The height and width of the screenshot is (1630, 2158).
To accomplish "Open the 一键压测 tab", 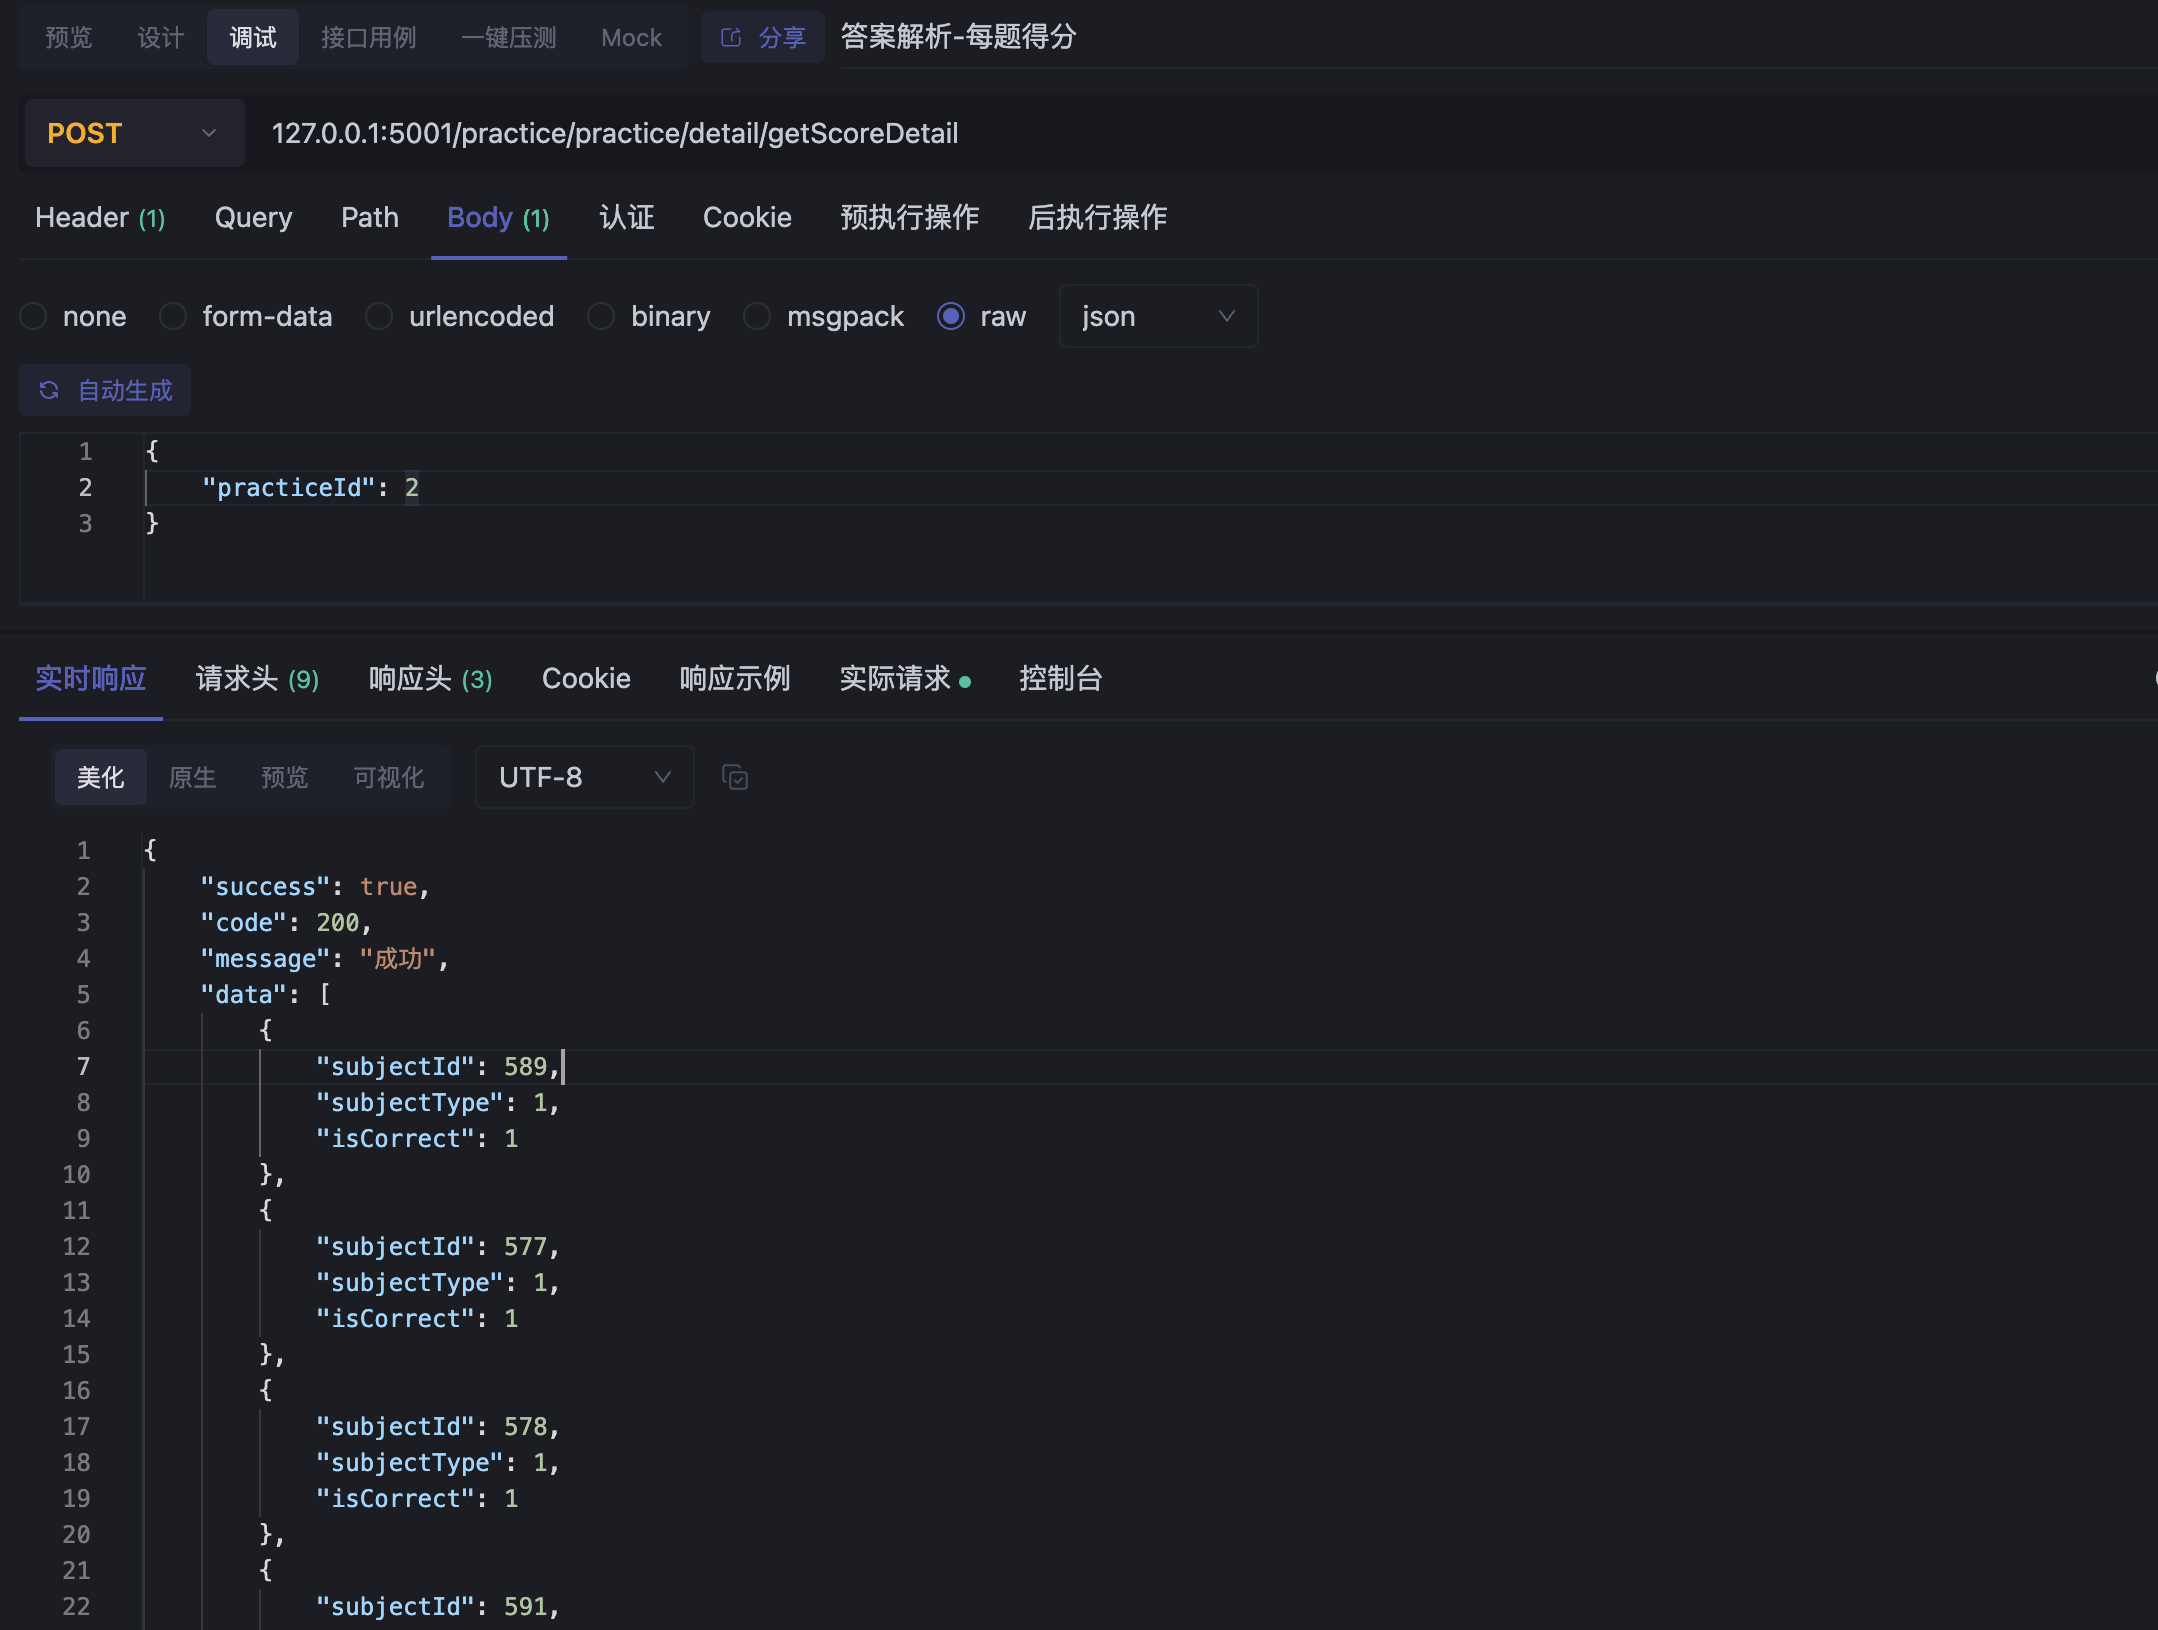I will coord(508,38).
